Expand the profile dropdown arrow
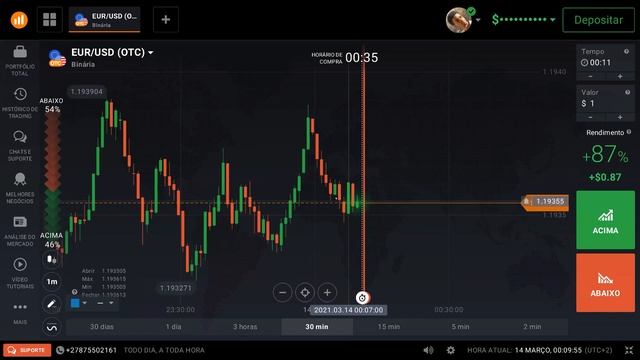 point(478,20)
